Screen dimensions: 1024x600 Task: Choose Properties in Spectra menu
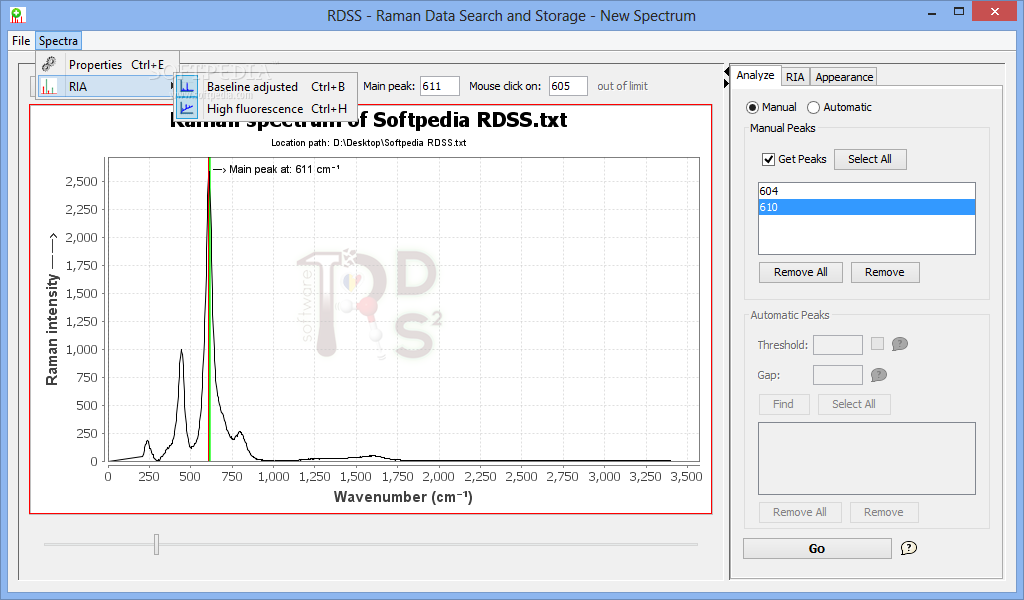coord(108,65)
